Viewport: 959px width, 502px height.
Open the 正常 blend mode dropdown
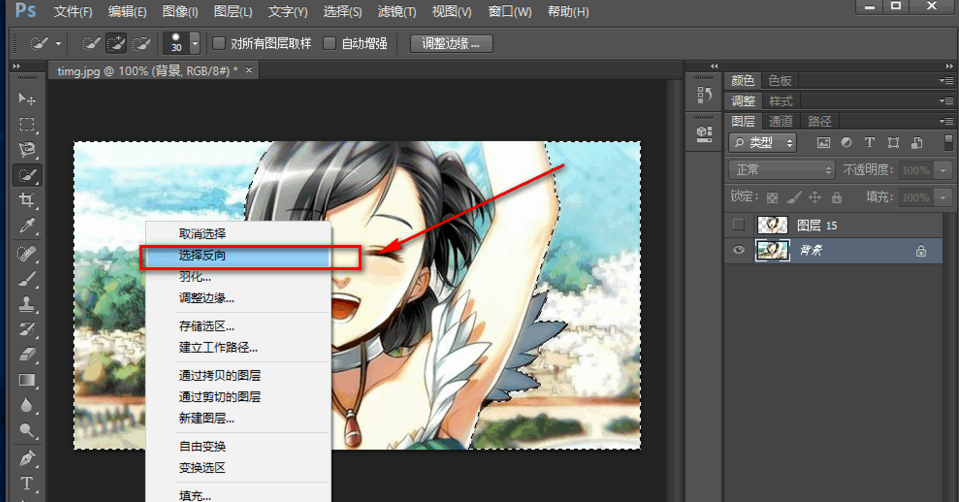pos(781,170)
